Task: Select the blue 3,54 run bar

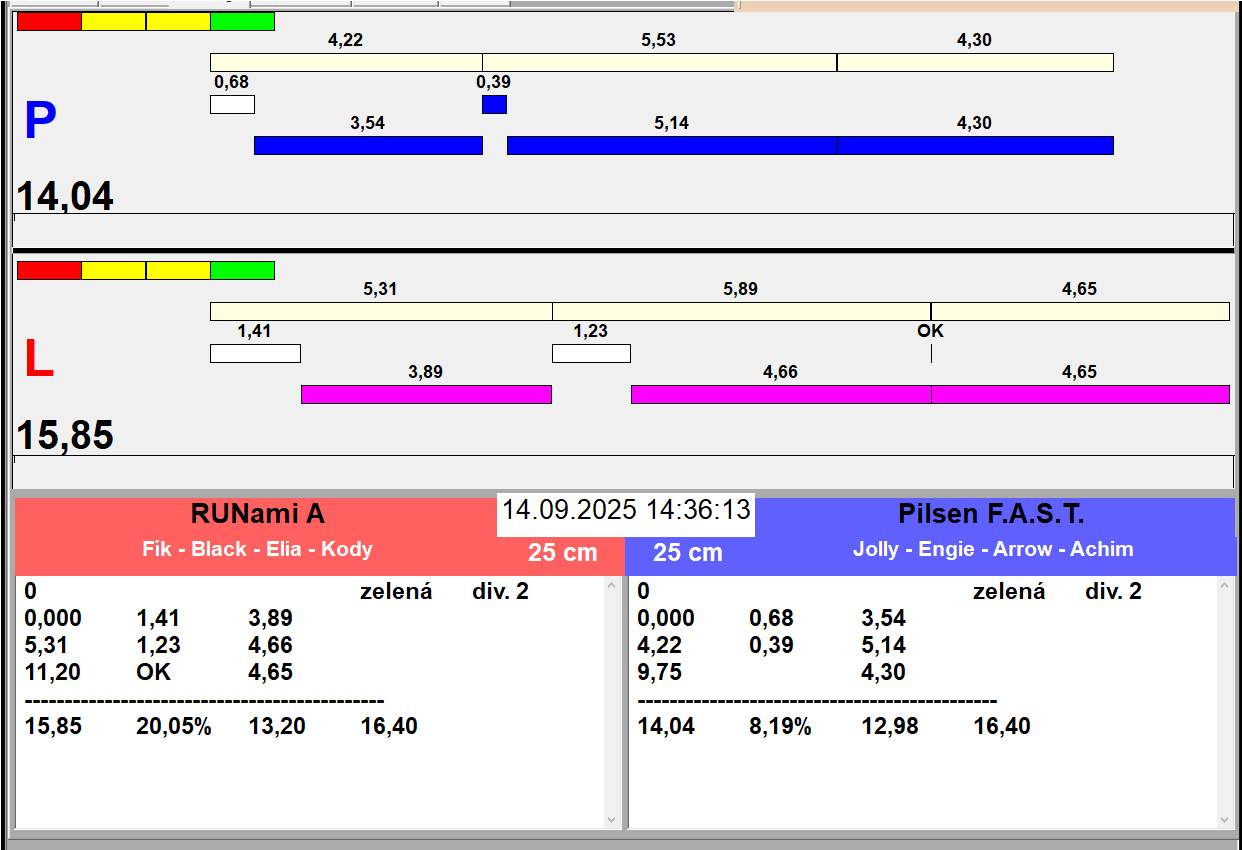Action: [368, 145]
